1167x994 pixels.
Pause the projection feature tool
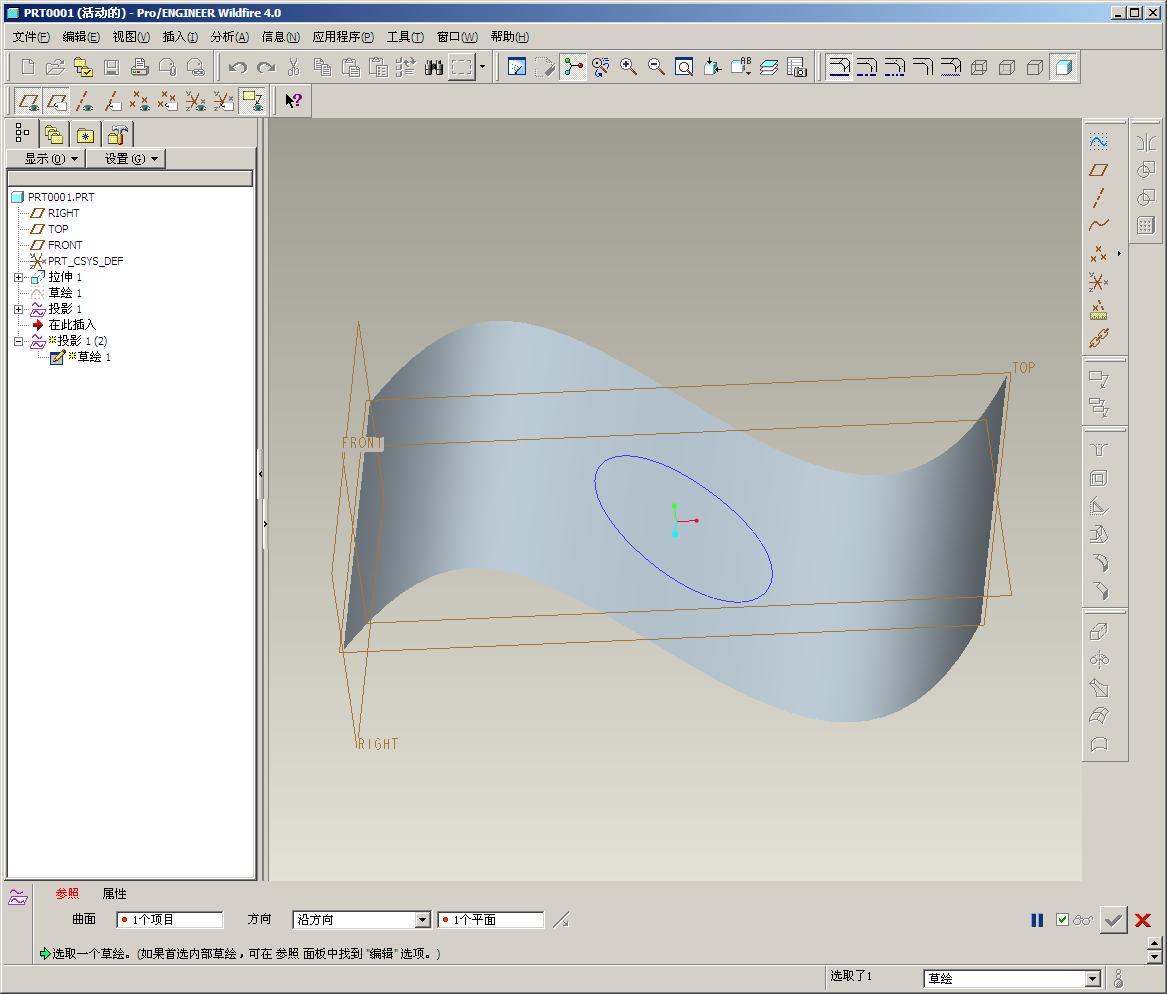pos(1037,920)
